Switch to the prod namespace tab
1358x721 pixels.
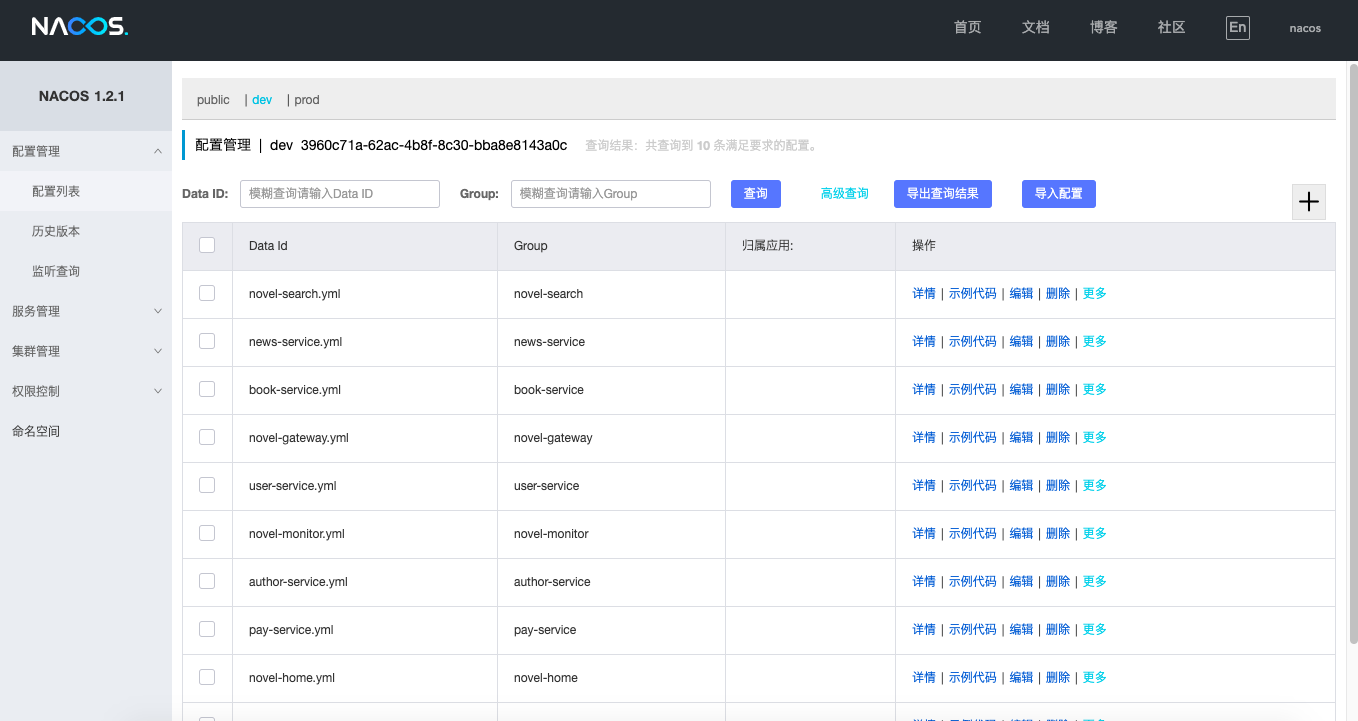pos(307,100)
